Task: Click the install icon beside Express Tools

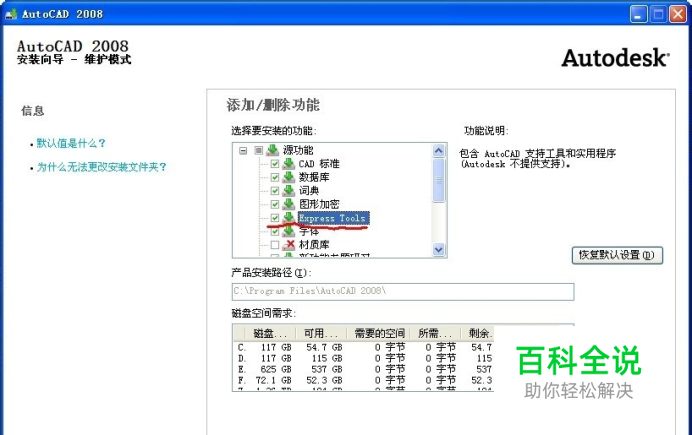Action: pyautogui.click(x=289, y=217)
